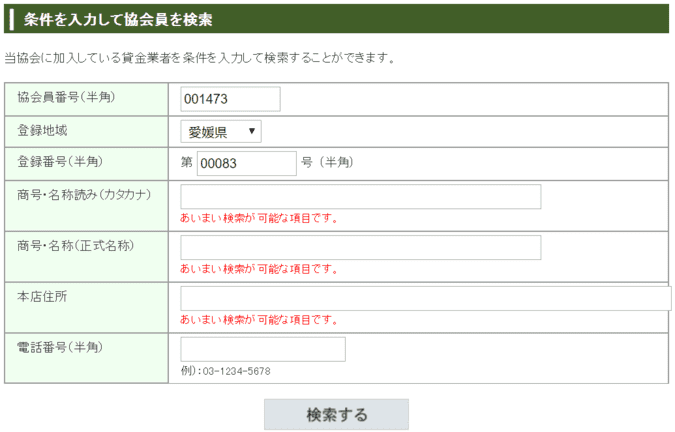Image resolution: width=675 pixels, height=432 pixels.
Task: Focus the 商号・名称読み(カタカナ) text field
Action: click(x=361, y=197)
